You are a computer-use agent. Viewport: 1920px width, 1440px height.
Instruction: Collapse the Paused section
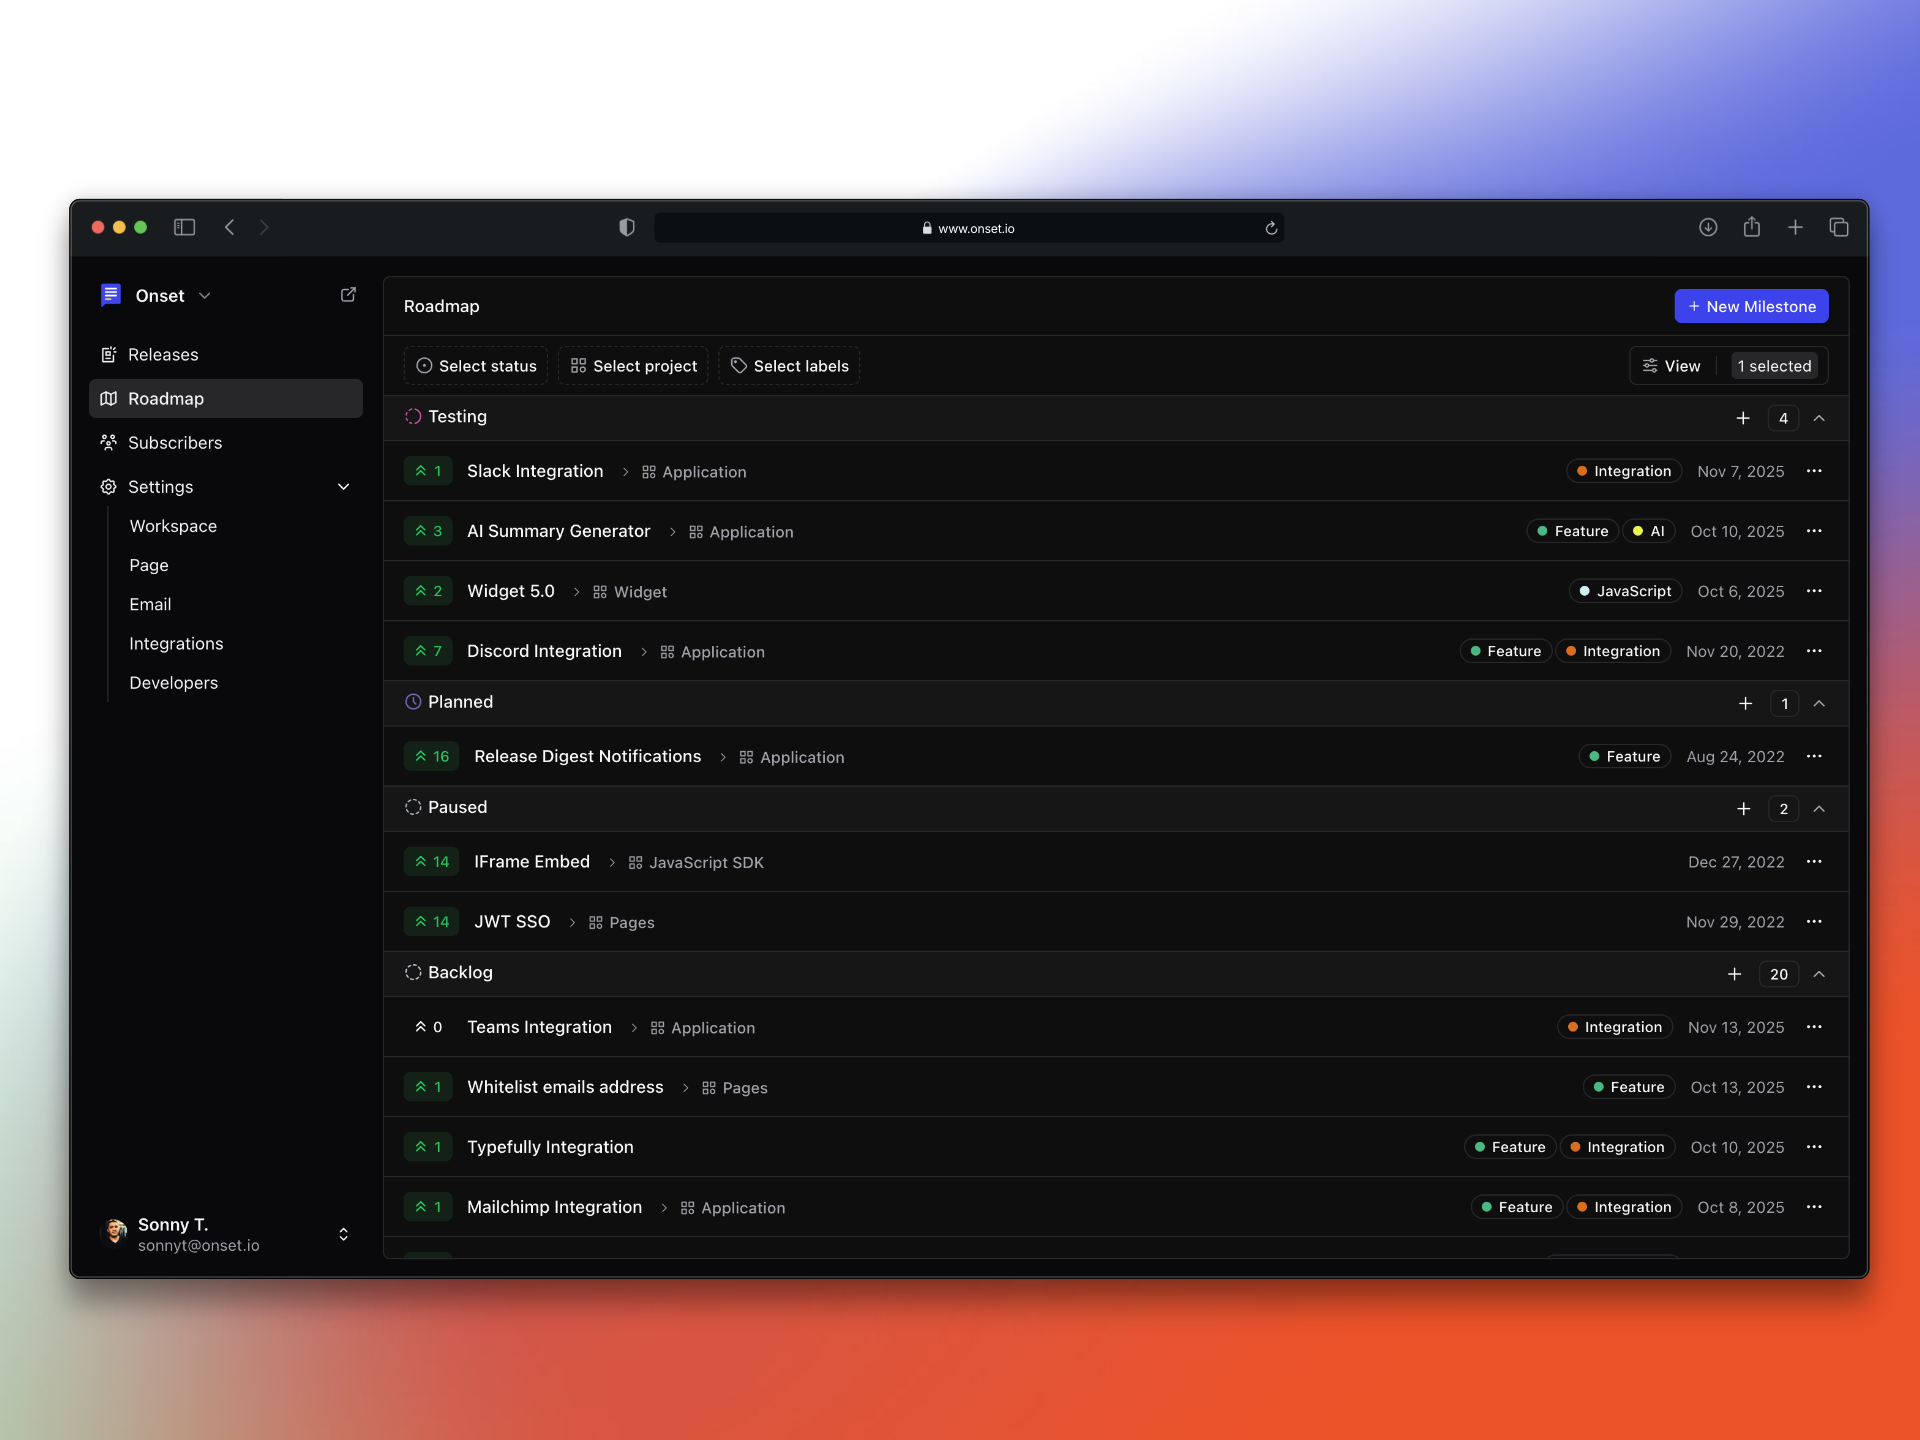[1820, 808]
